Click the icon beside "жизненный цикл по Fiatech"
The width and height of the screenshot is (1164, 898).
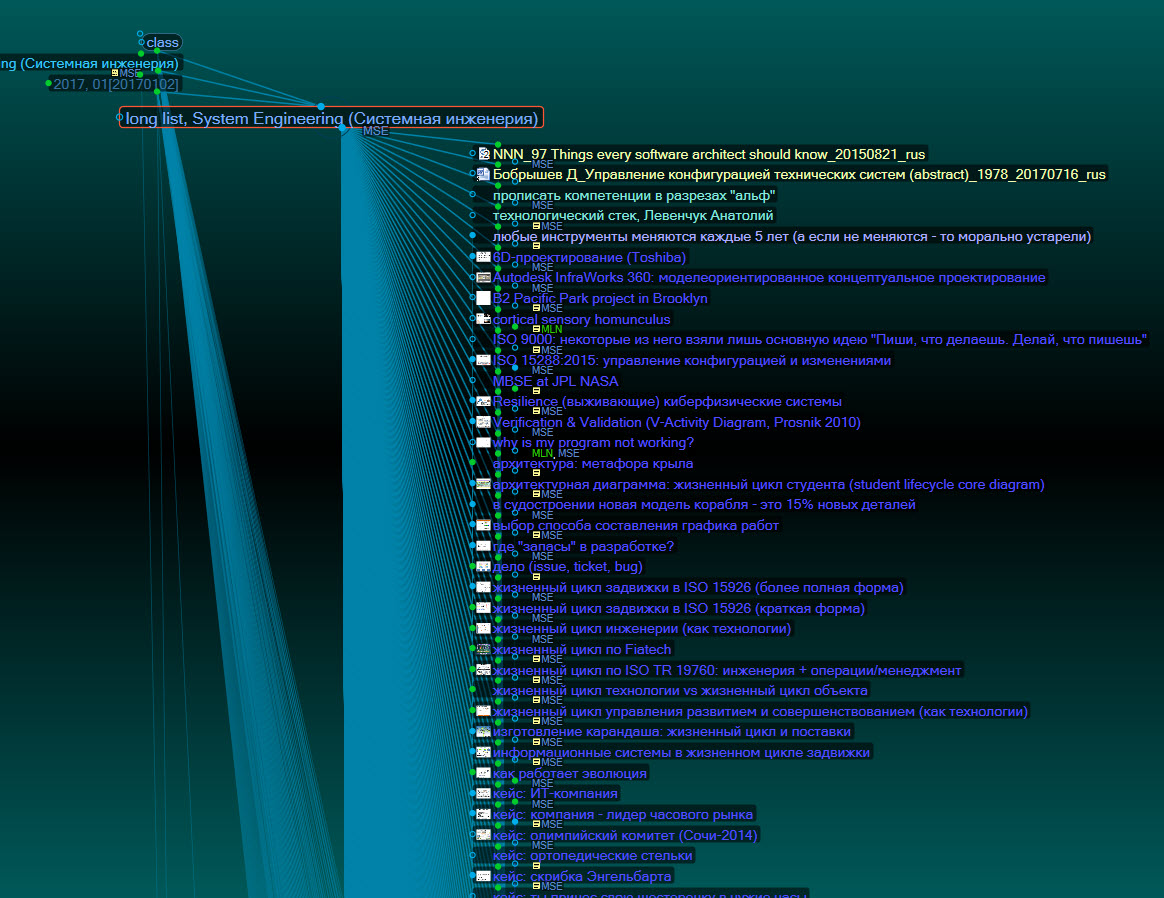(x=484, y=649)
